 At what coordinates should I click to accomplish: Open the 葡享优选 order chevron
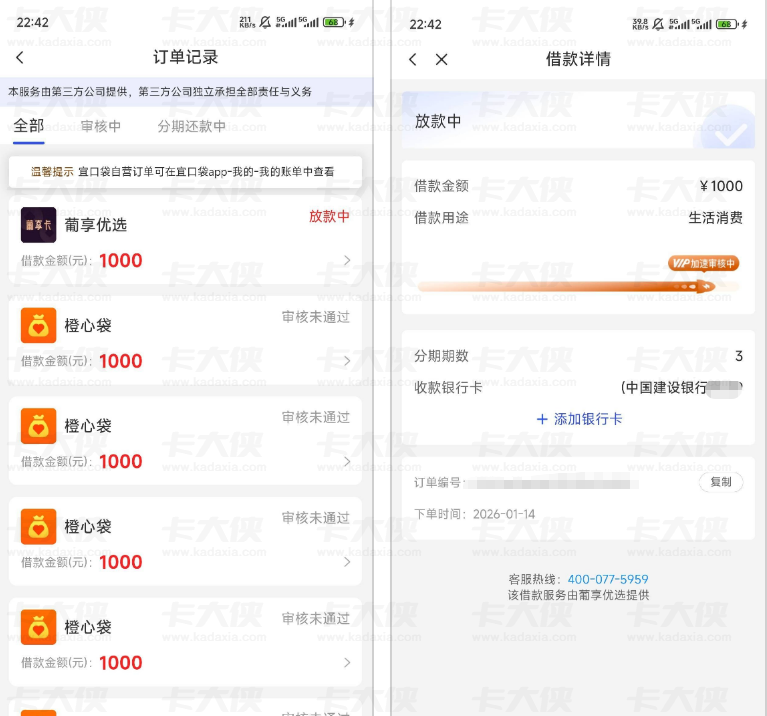pos(347,260)
